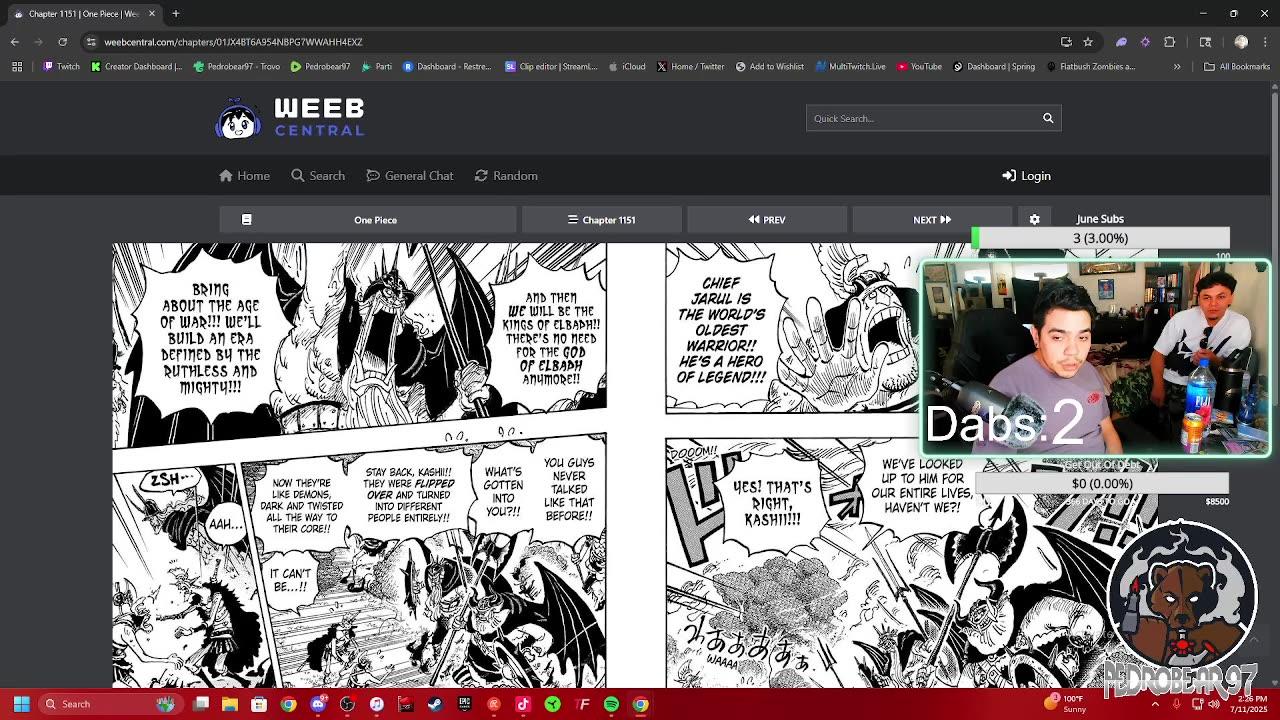
Task: Click June Subs progress bar
Action: click(x=1100, y=238)
